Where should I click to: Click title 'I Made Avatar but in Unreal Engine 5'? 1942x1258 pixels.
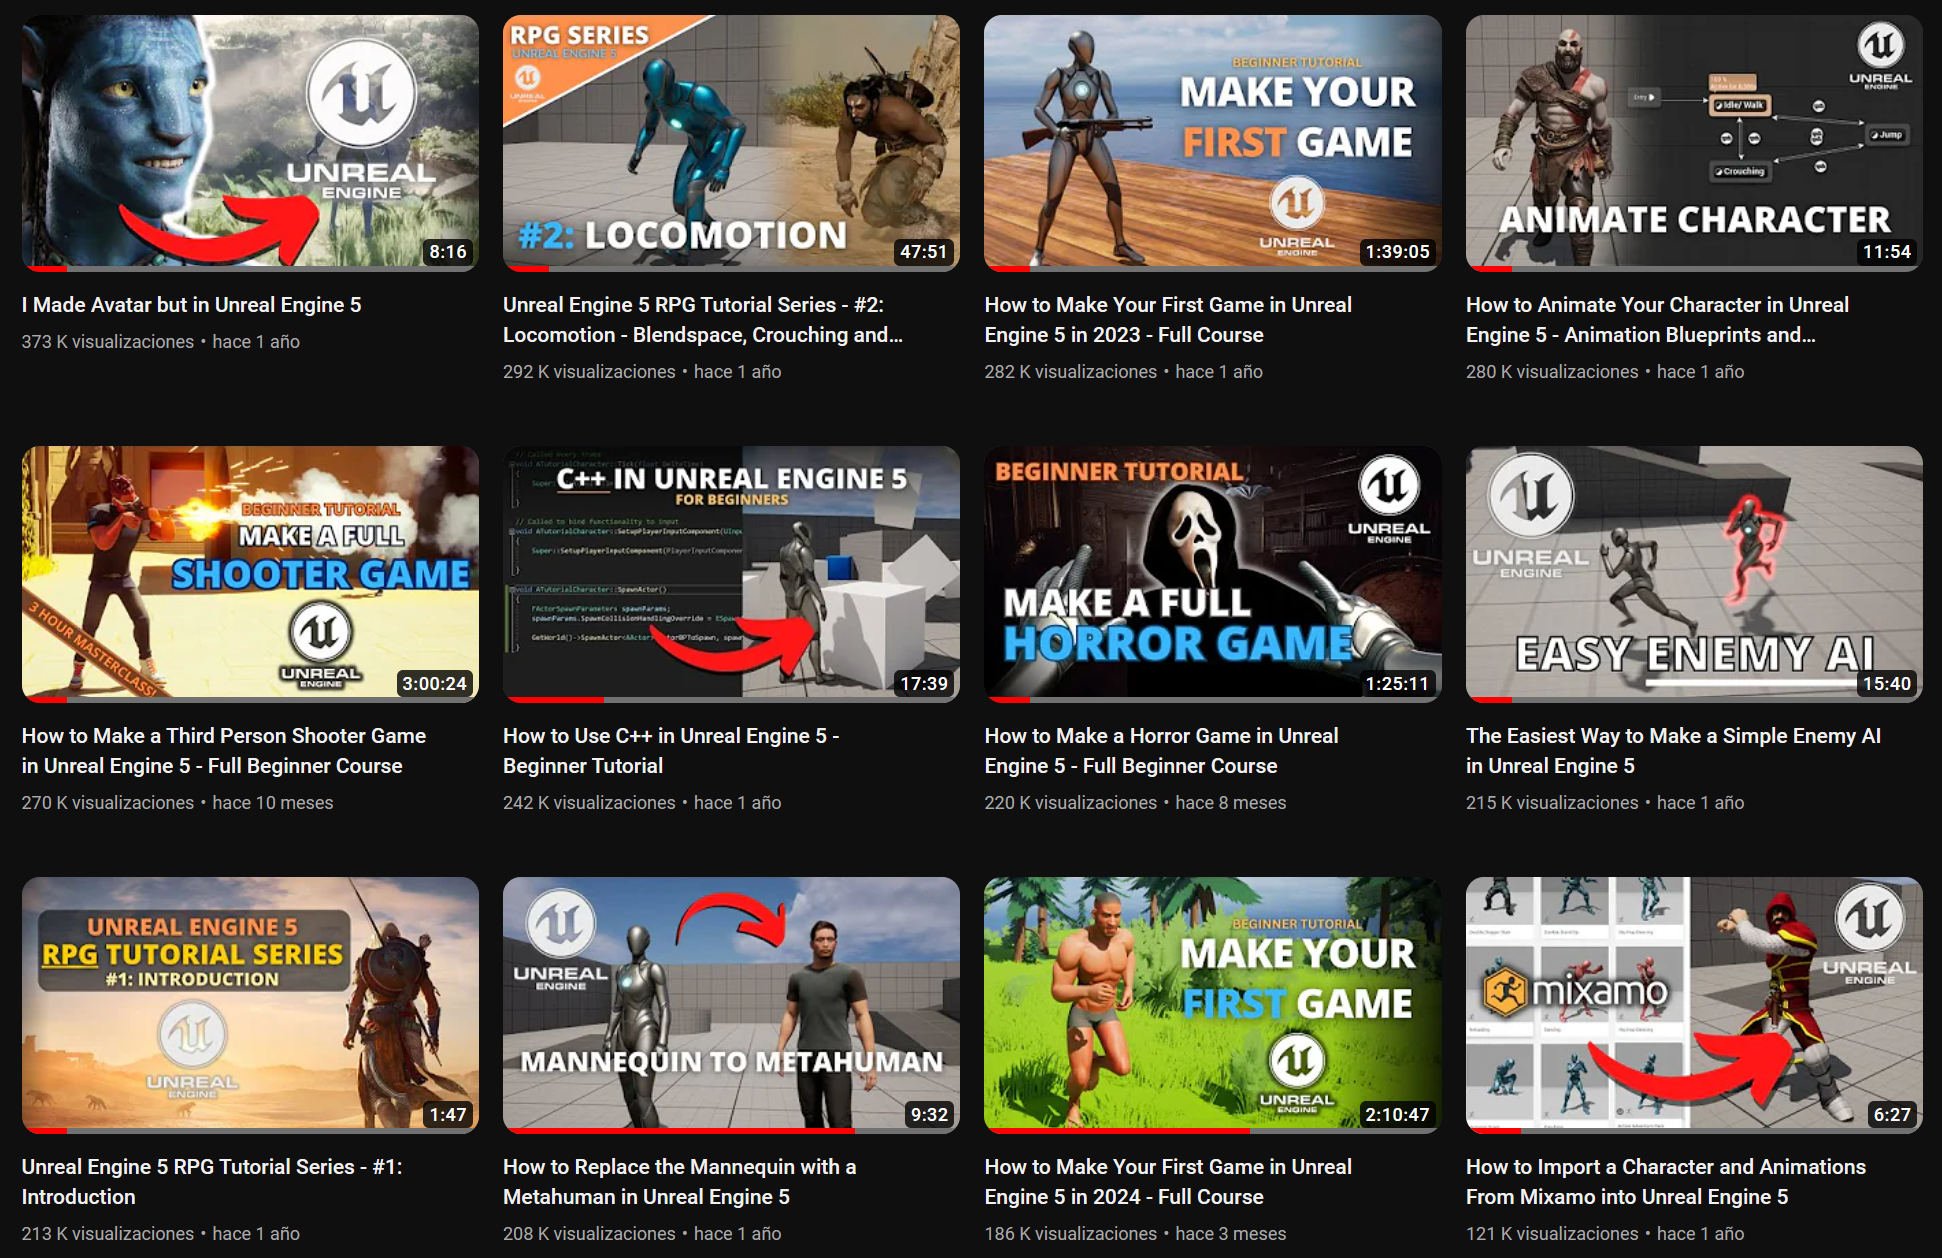tap(191, 305)
